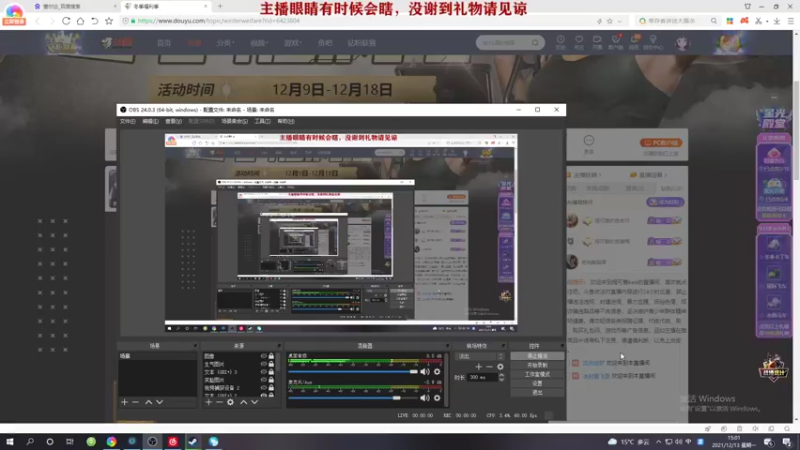Add a scene transition with plus icon
The width and height of the screenshot is (800, 450).
479,366
